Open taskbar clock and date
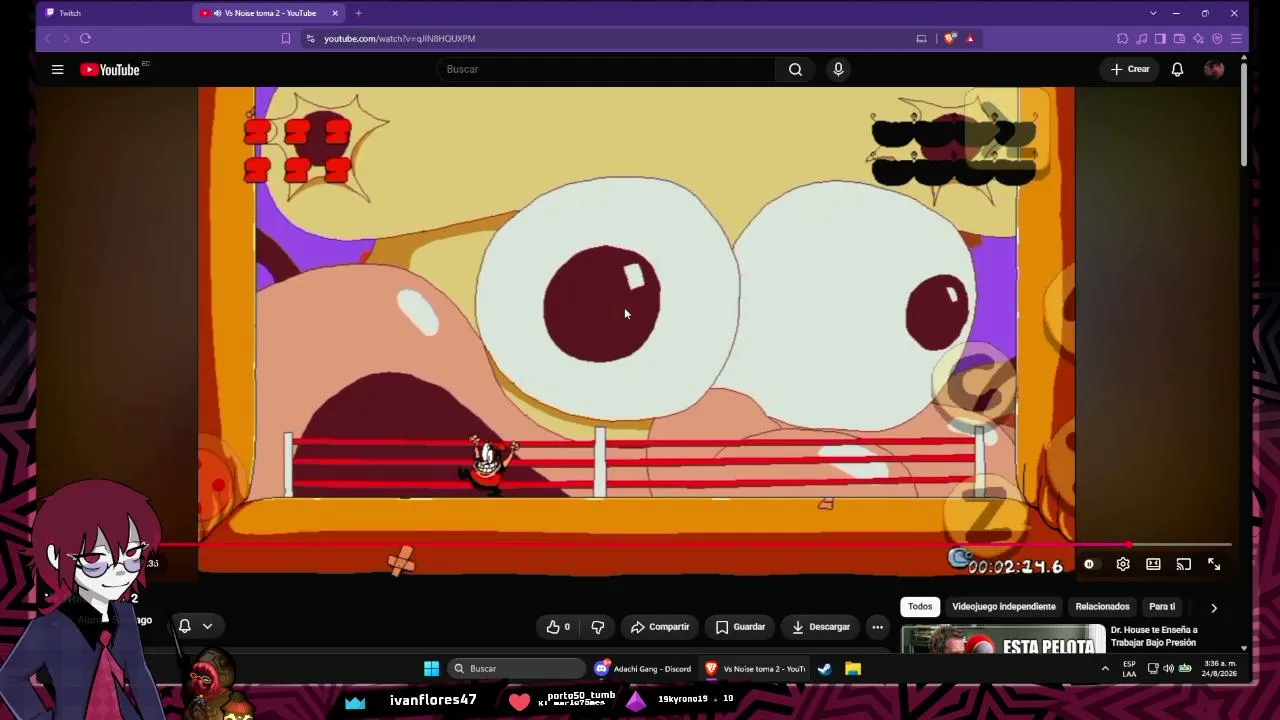1280x720 pixels. pos(1220,668)
